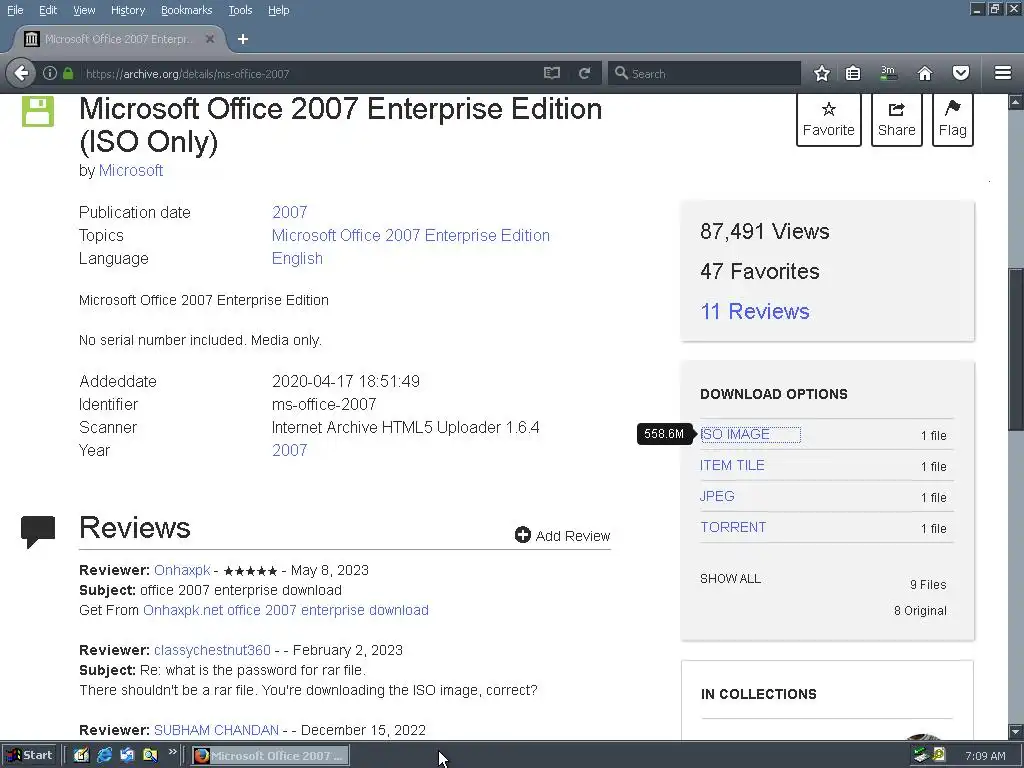1024x768 pixels.
Task: Open the Pocket icon in the toolbar
Action: (961, 73)
